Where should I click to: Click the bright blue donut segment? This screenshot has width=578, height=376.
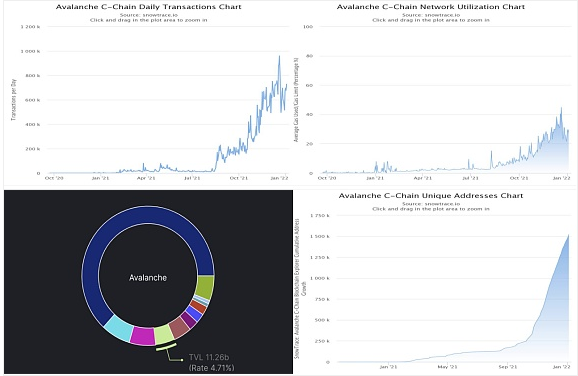194,313
